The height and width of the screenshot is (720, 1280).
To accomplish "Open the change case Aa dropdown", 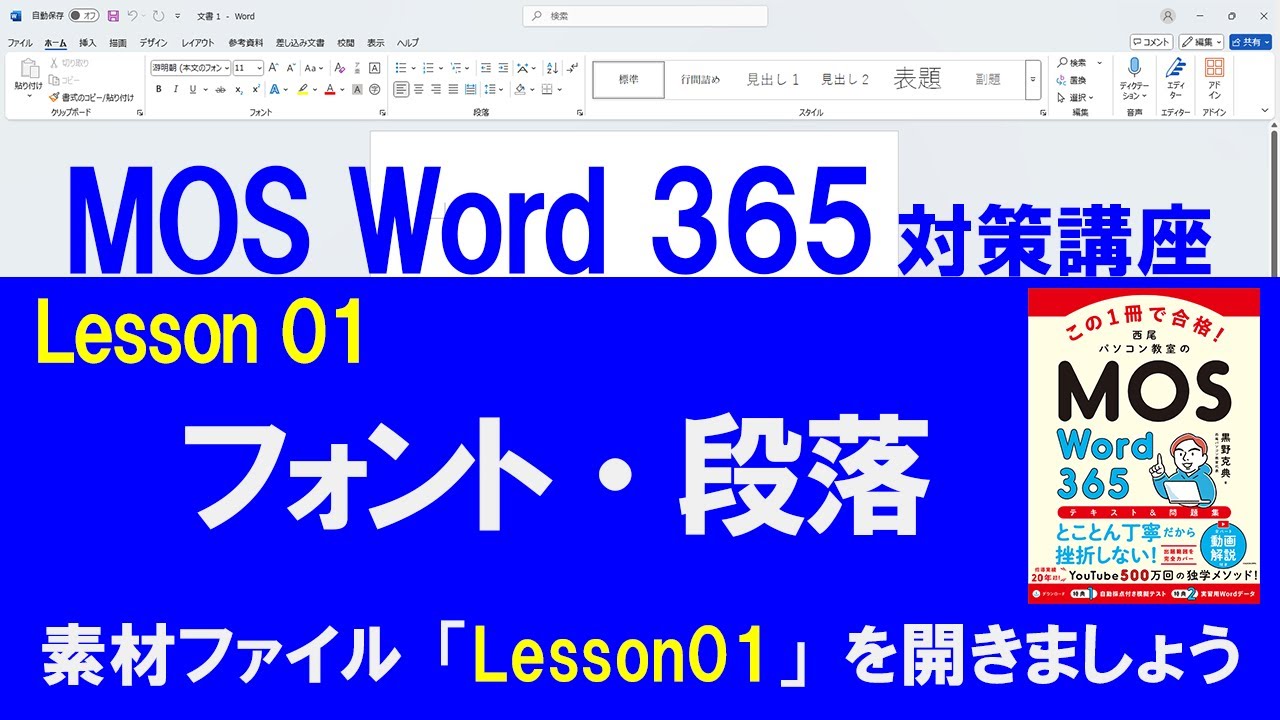I will 314,68.
